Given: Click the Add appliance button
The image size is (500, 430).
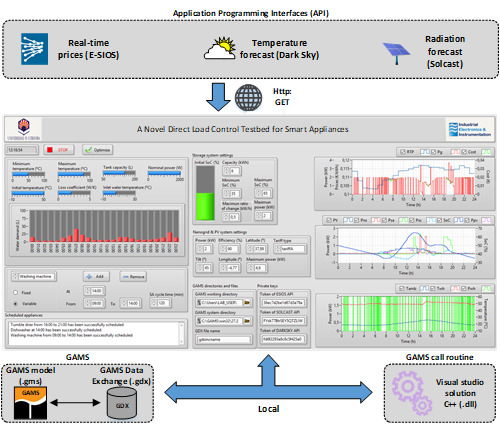Looking at the screenshot, I should (x=96, y=276).
